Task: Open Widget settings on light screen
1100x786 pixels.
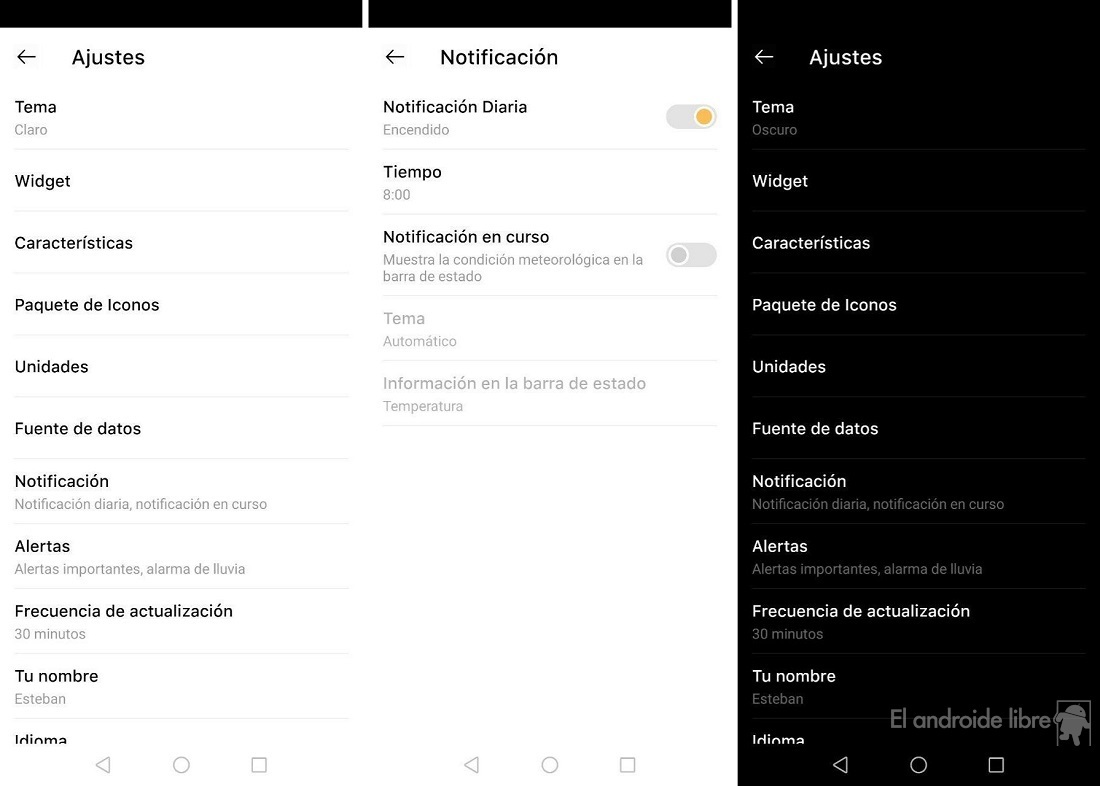Action: pos(182,181)
